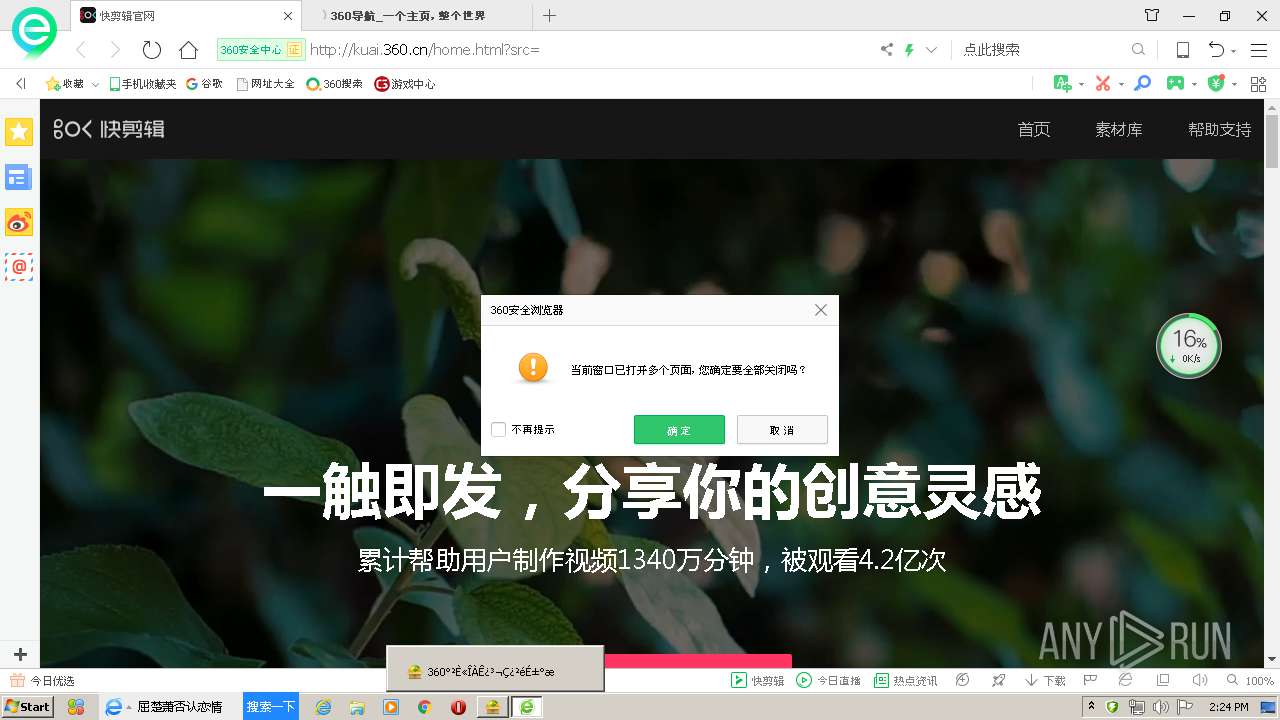This screenshot has height=720, width=1280.
Task: Click the 16% speed accelerator ball
Action: (1189, 346)
